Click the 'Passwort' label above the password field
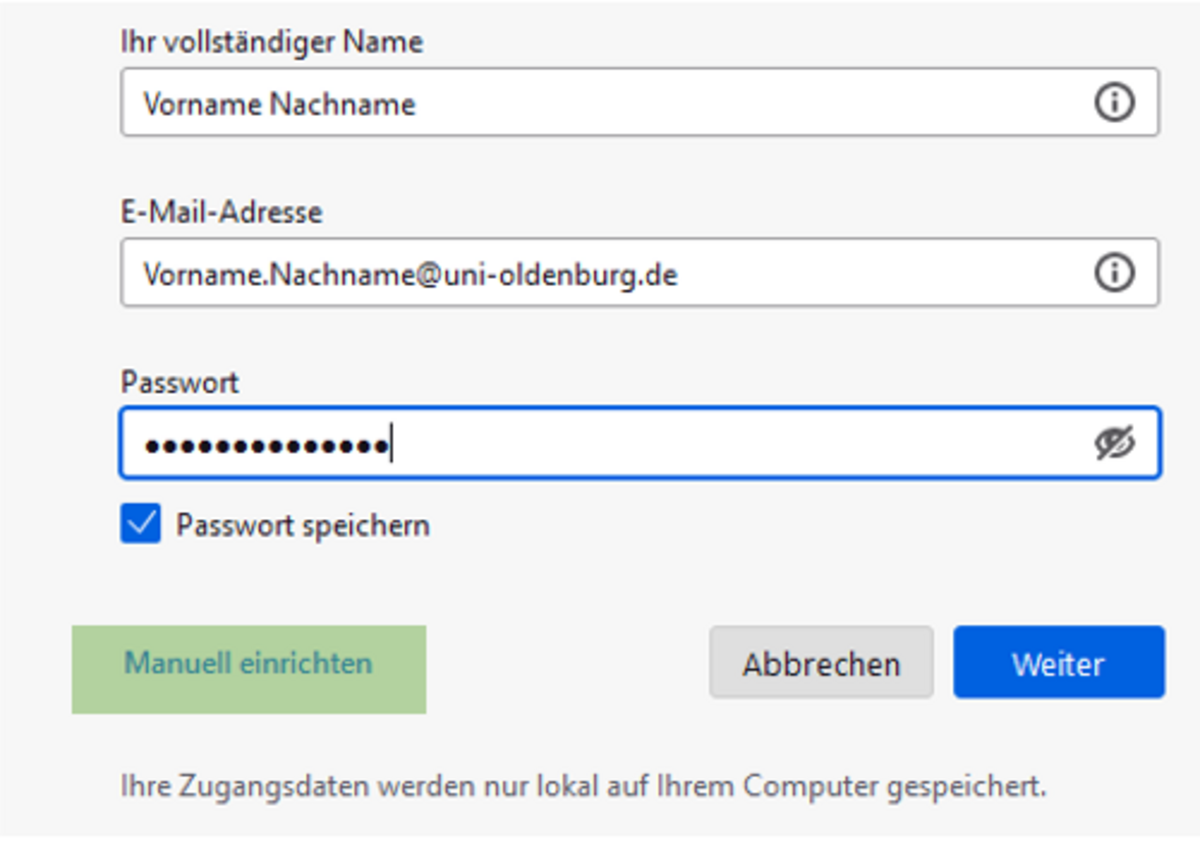The width and height of the screenshot is (1200, 841). [x=180, y=382]
